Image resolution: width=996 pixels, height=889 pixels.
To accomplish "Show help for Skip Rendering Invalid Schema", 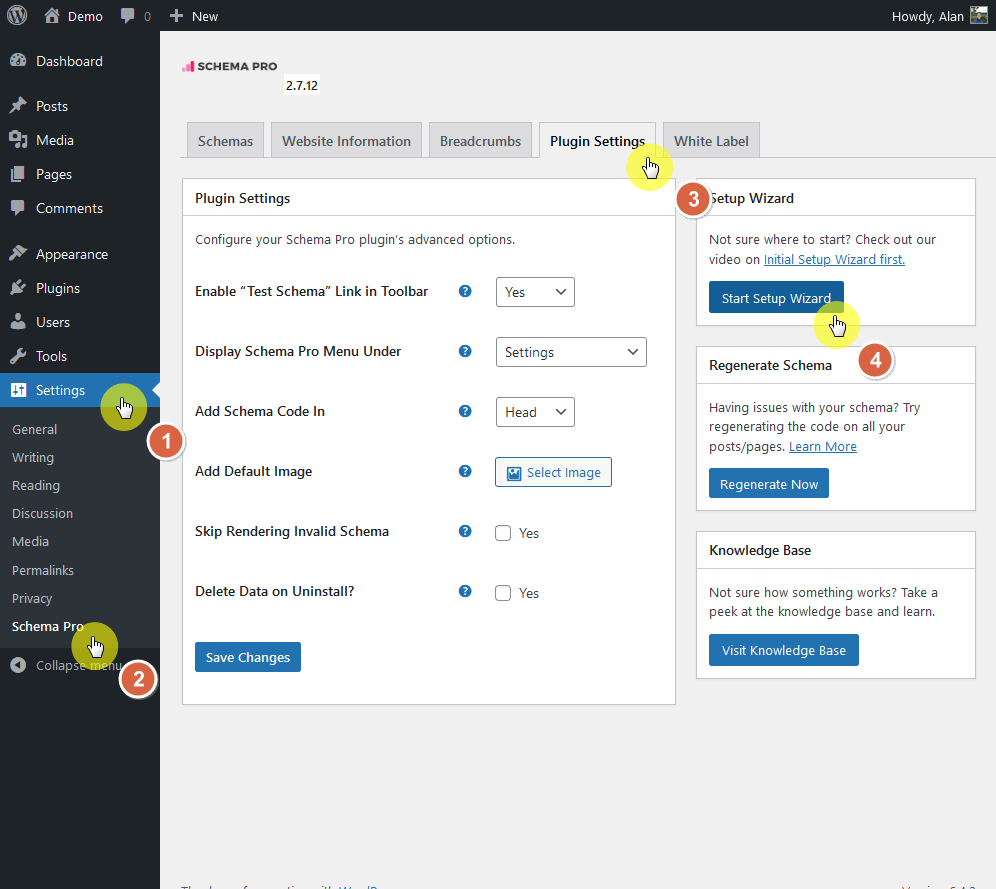I will 465,531.
